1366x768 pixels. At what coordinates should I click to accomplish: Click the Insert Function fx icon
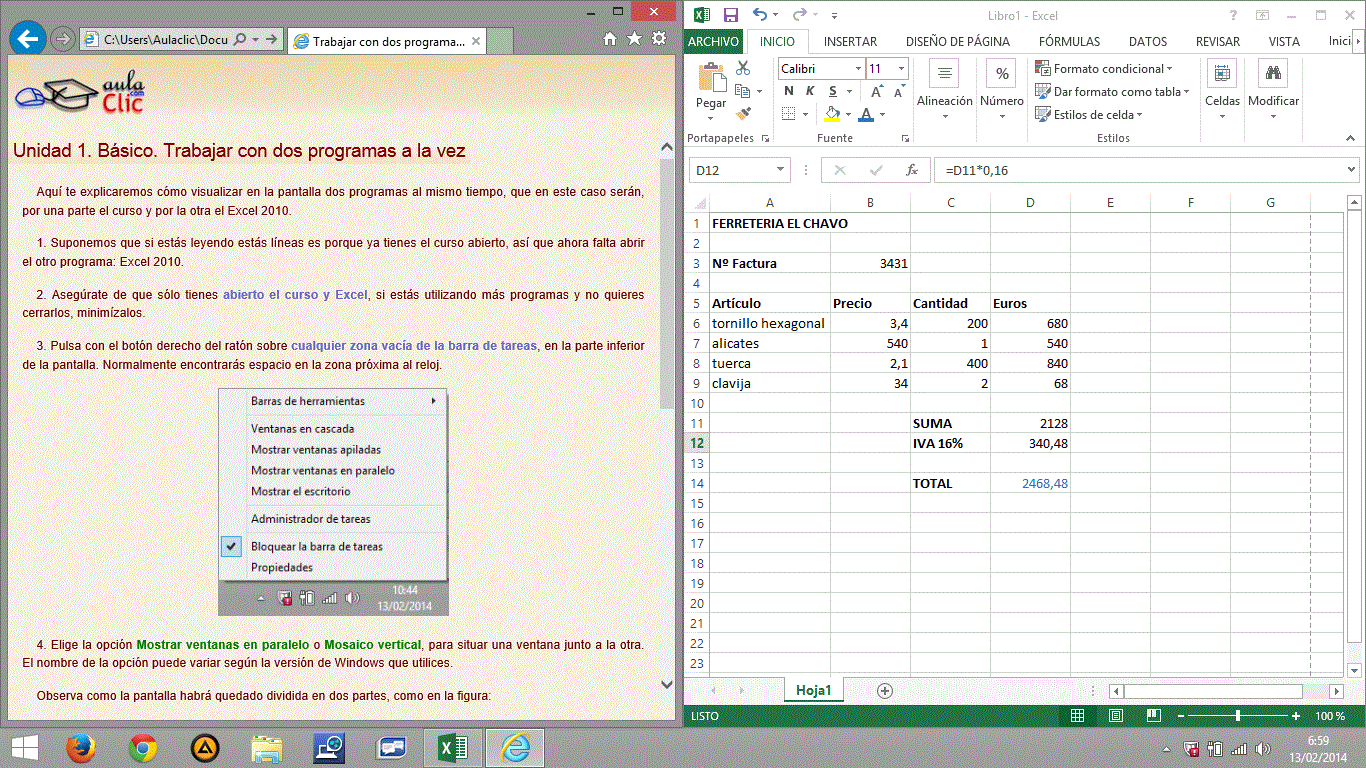pos(912,170)
